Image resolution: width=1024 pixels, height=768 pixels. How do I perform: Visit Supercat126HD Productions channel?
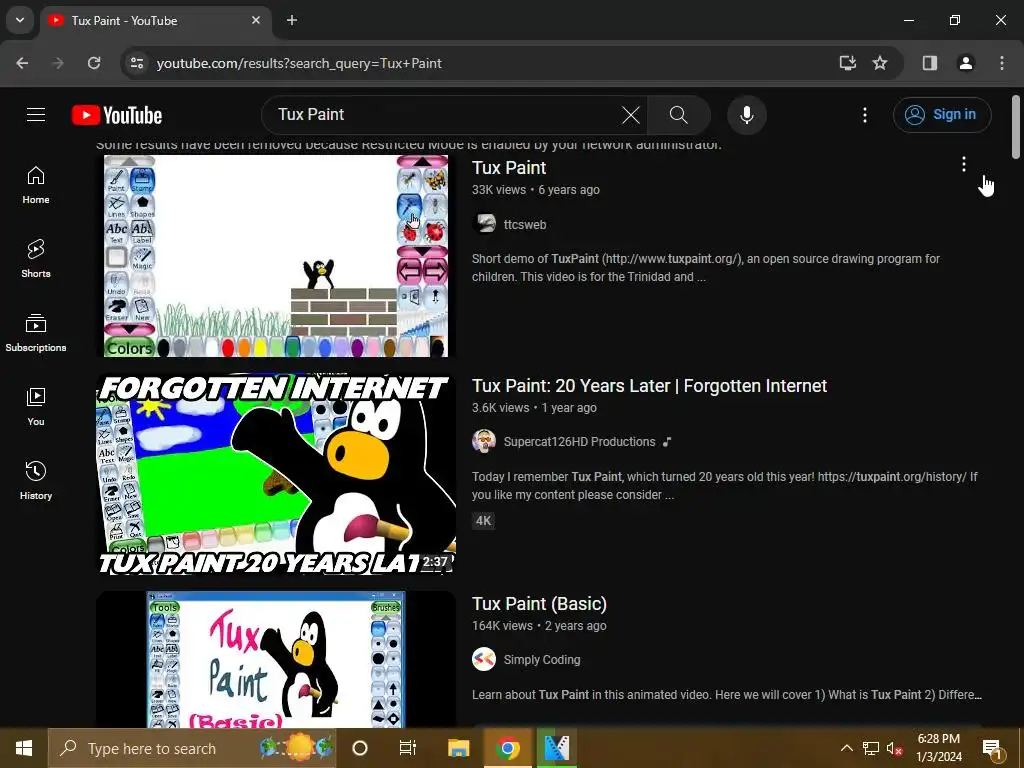point(579,442)
